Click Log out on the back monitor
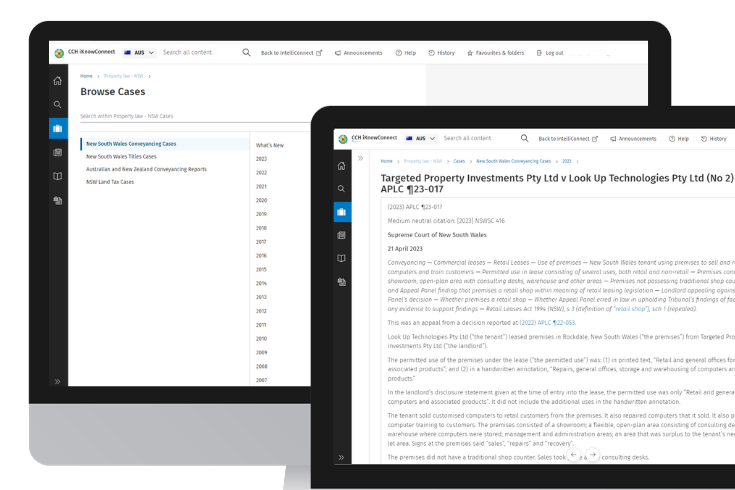The height and width of the screenshot is (490, 735). 549,52
